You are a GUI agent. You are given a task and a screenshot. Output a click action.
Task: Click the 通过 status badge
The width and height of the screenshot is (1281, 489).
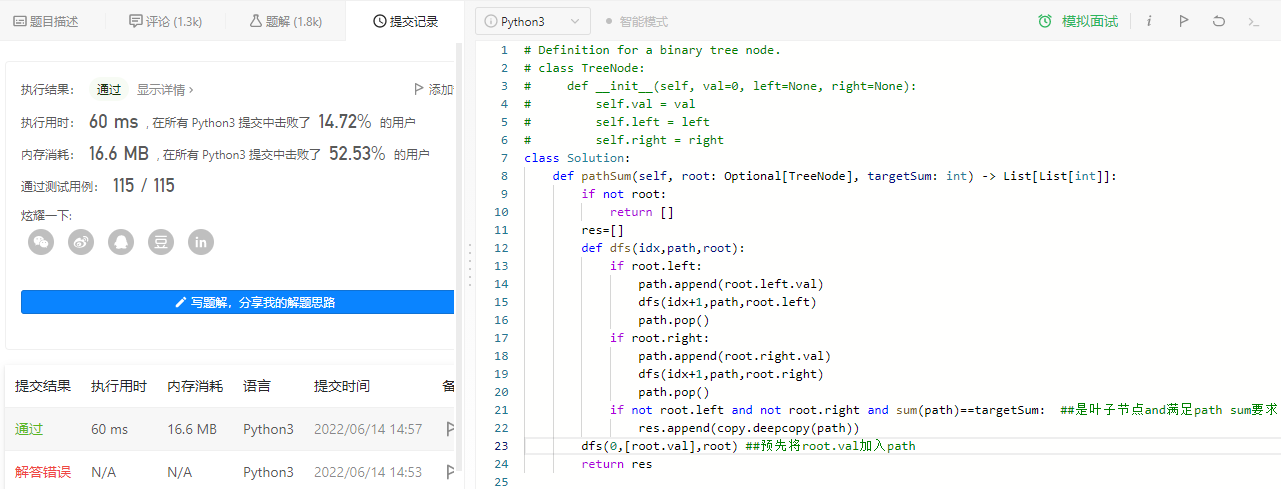(109, 89)
